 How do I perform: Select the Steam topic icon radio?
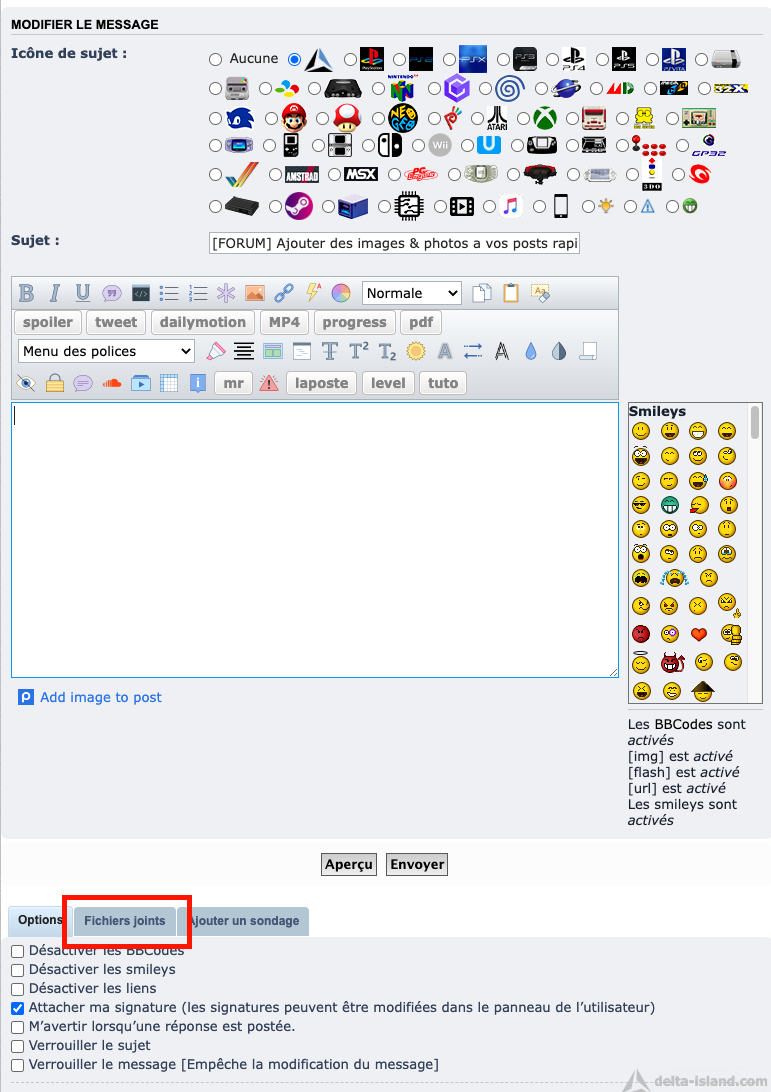click(x=276, y=207)
